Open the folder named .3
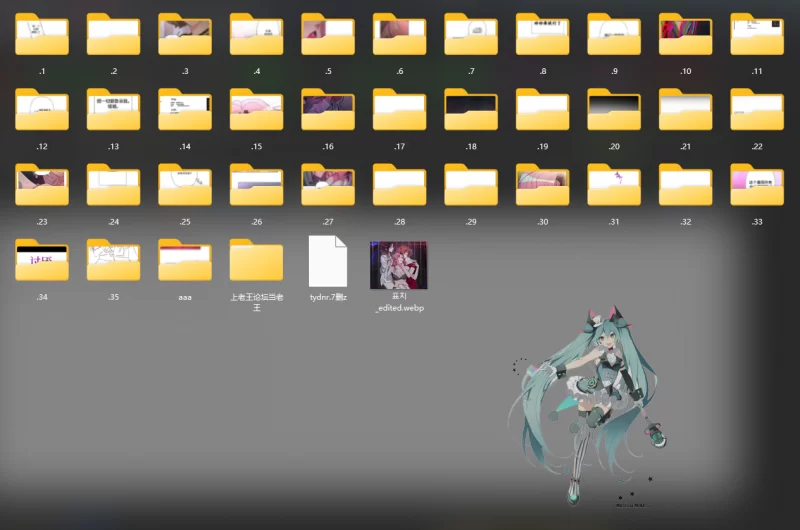 pos(185,34)
